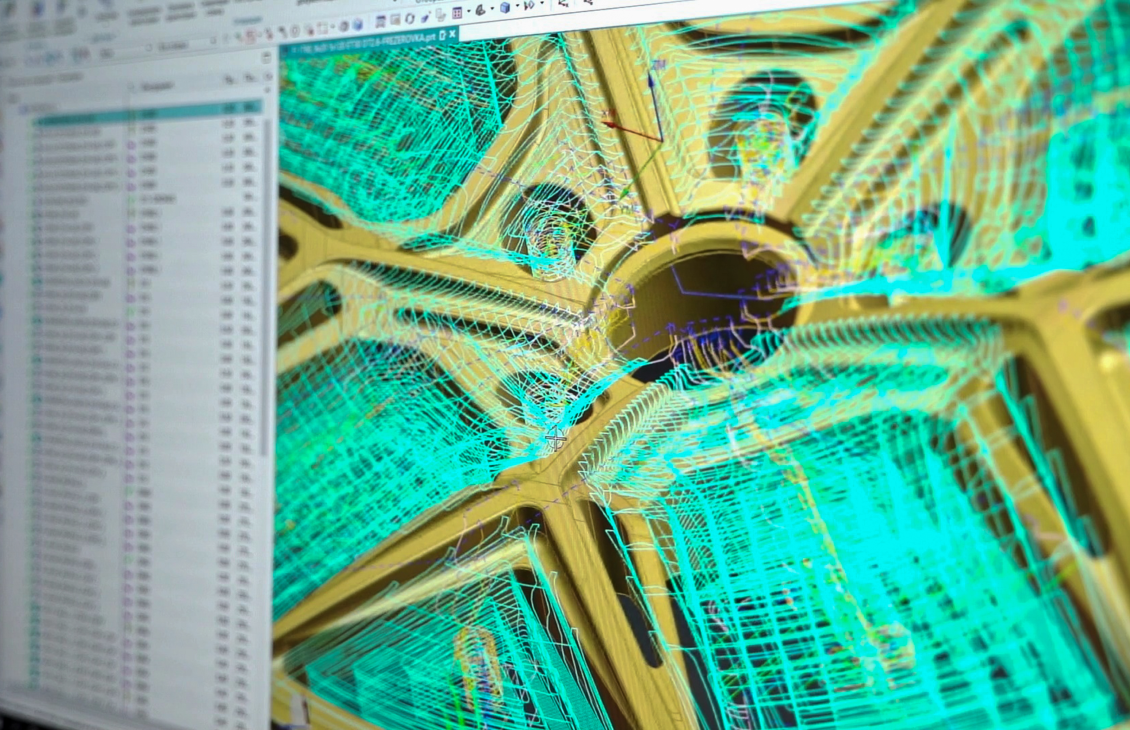
Task: Click the purple grid icon in top toolbar
Action: click(457, 13)
